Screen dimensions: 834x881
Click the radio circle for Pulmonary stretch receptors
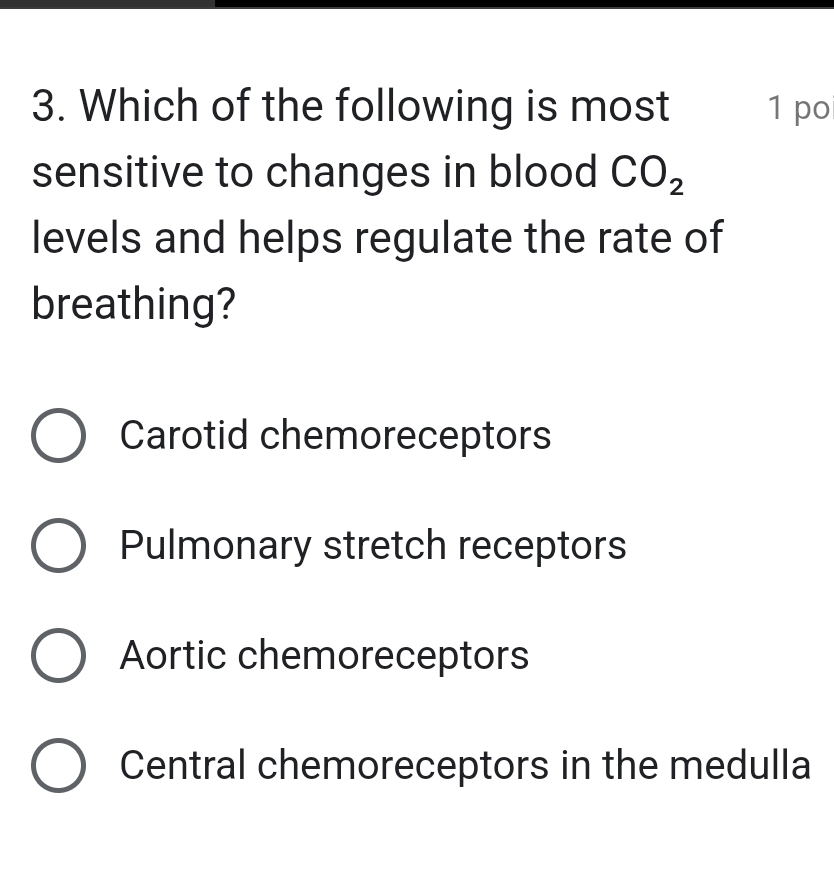58,545
